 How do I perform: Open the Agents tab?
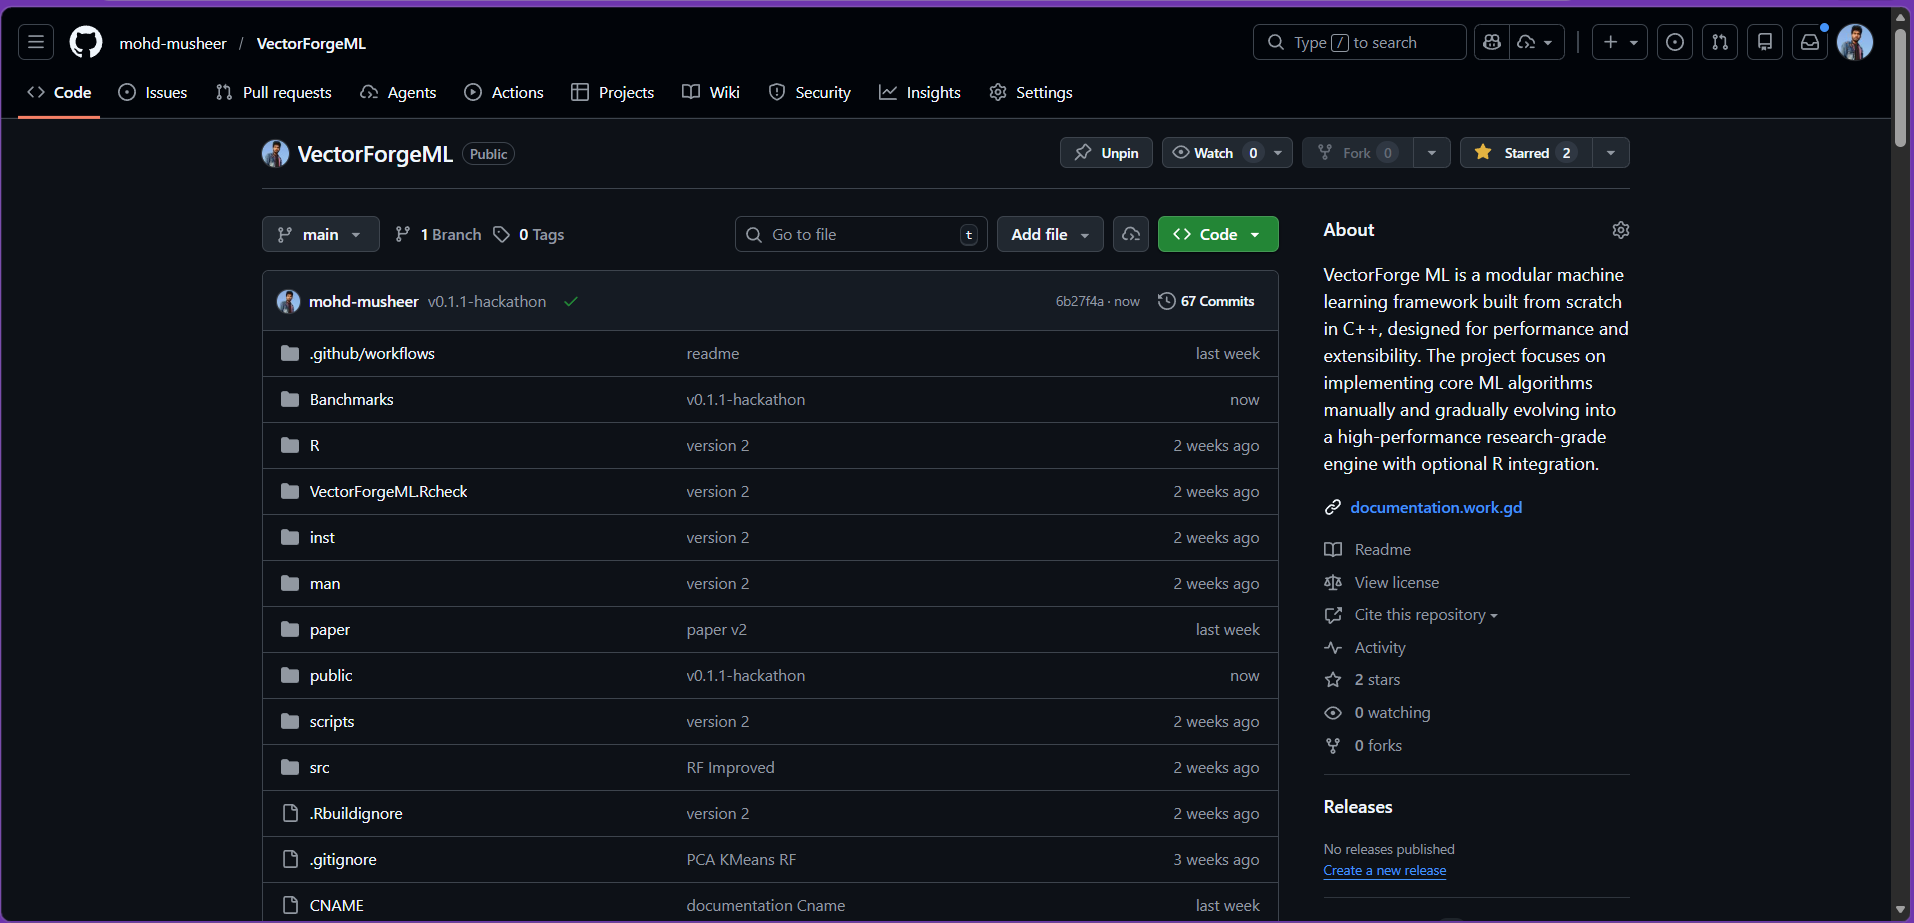pos(398,92)
